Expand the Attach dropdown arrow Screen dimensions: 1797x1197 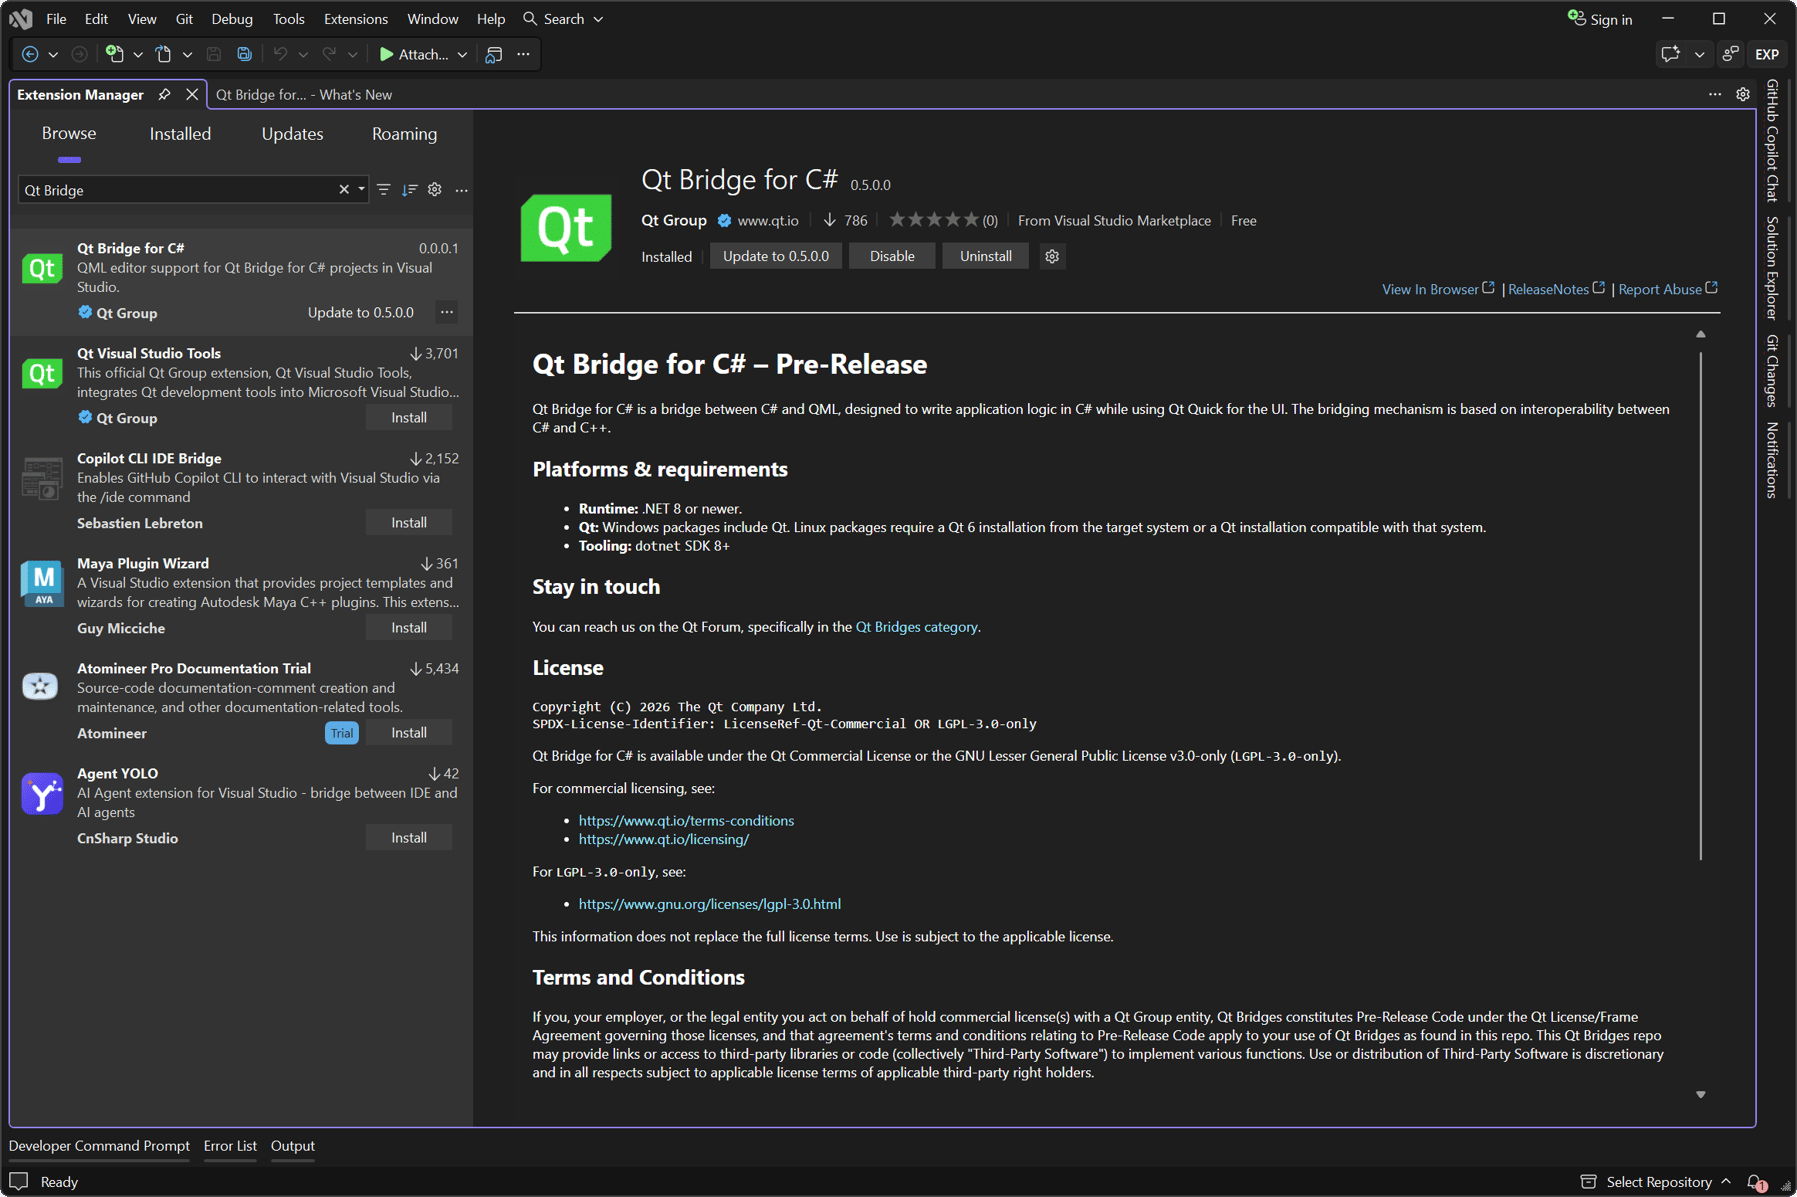462,55
